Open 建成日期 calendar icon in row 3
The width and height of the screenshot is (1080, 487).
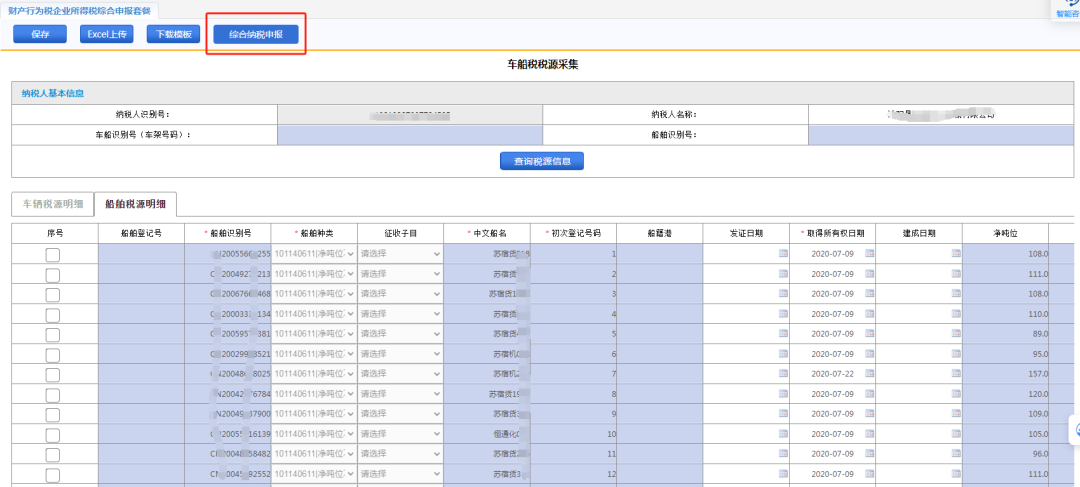coord(956,294)
